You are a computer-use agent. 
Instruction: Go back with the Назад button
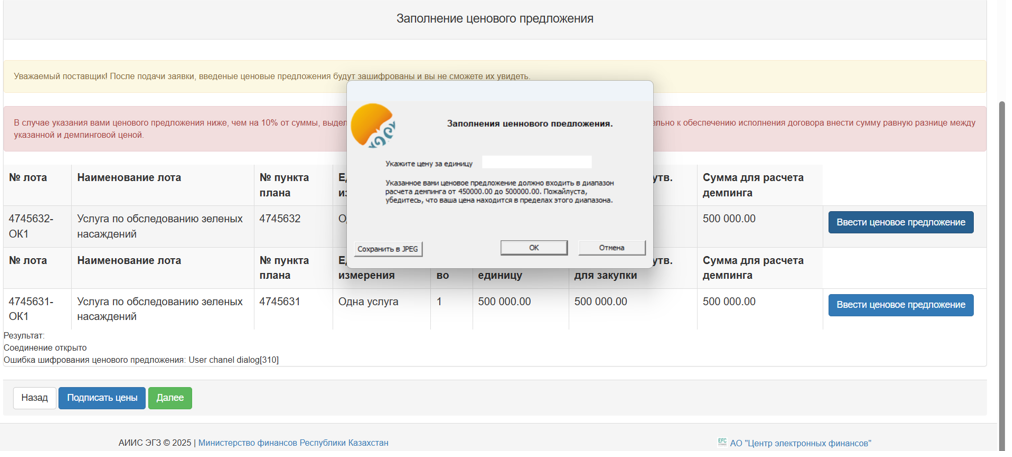tap(34, 398)
